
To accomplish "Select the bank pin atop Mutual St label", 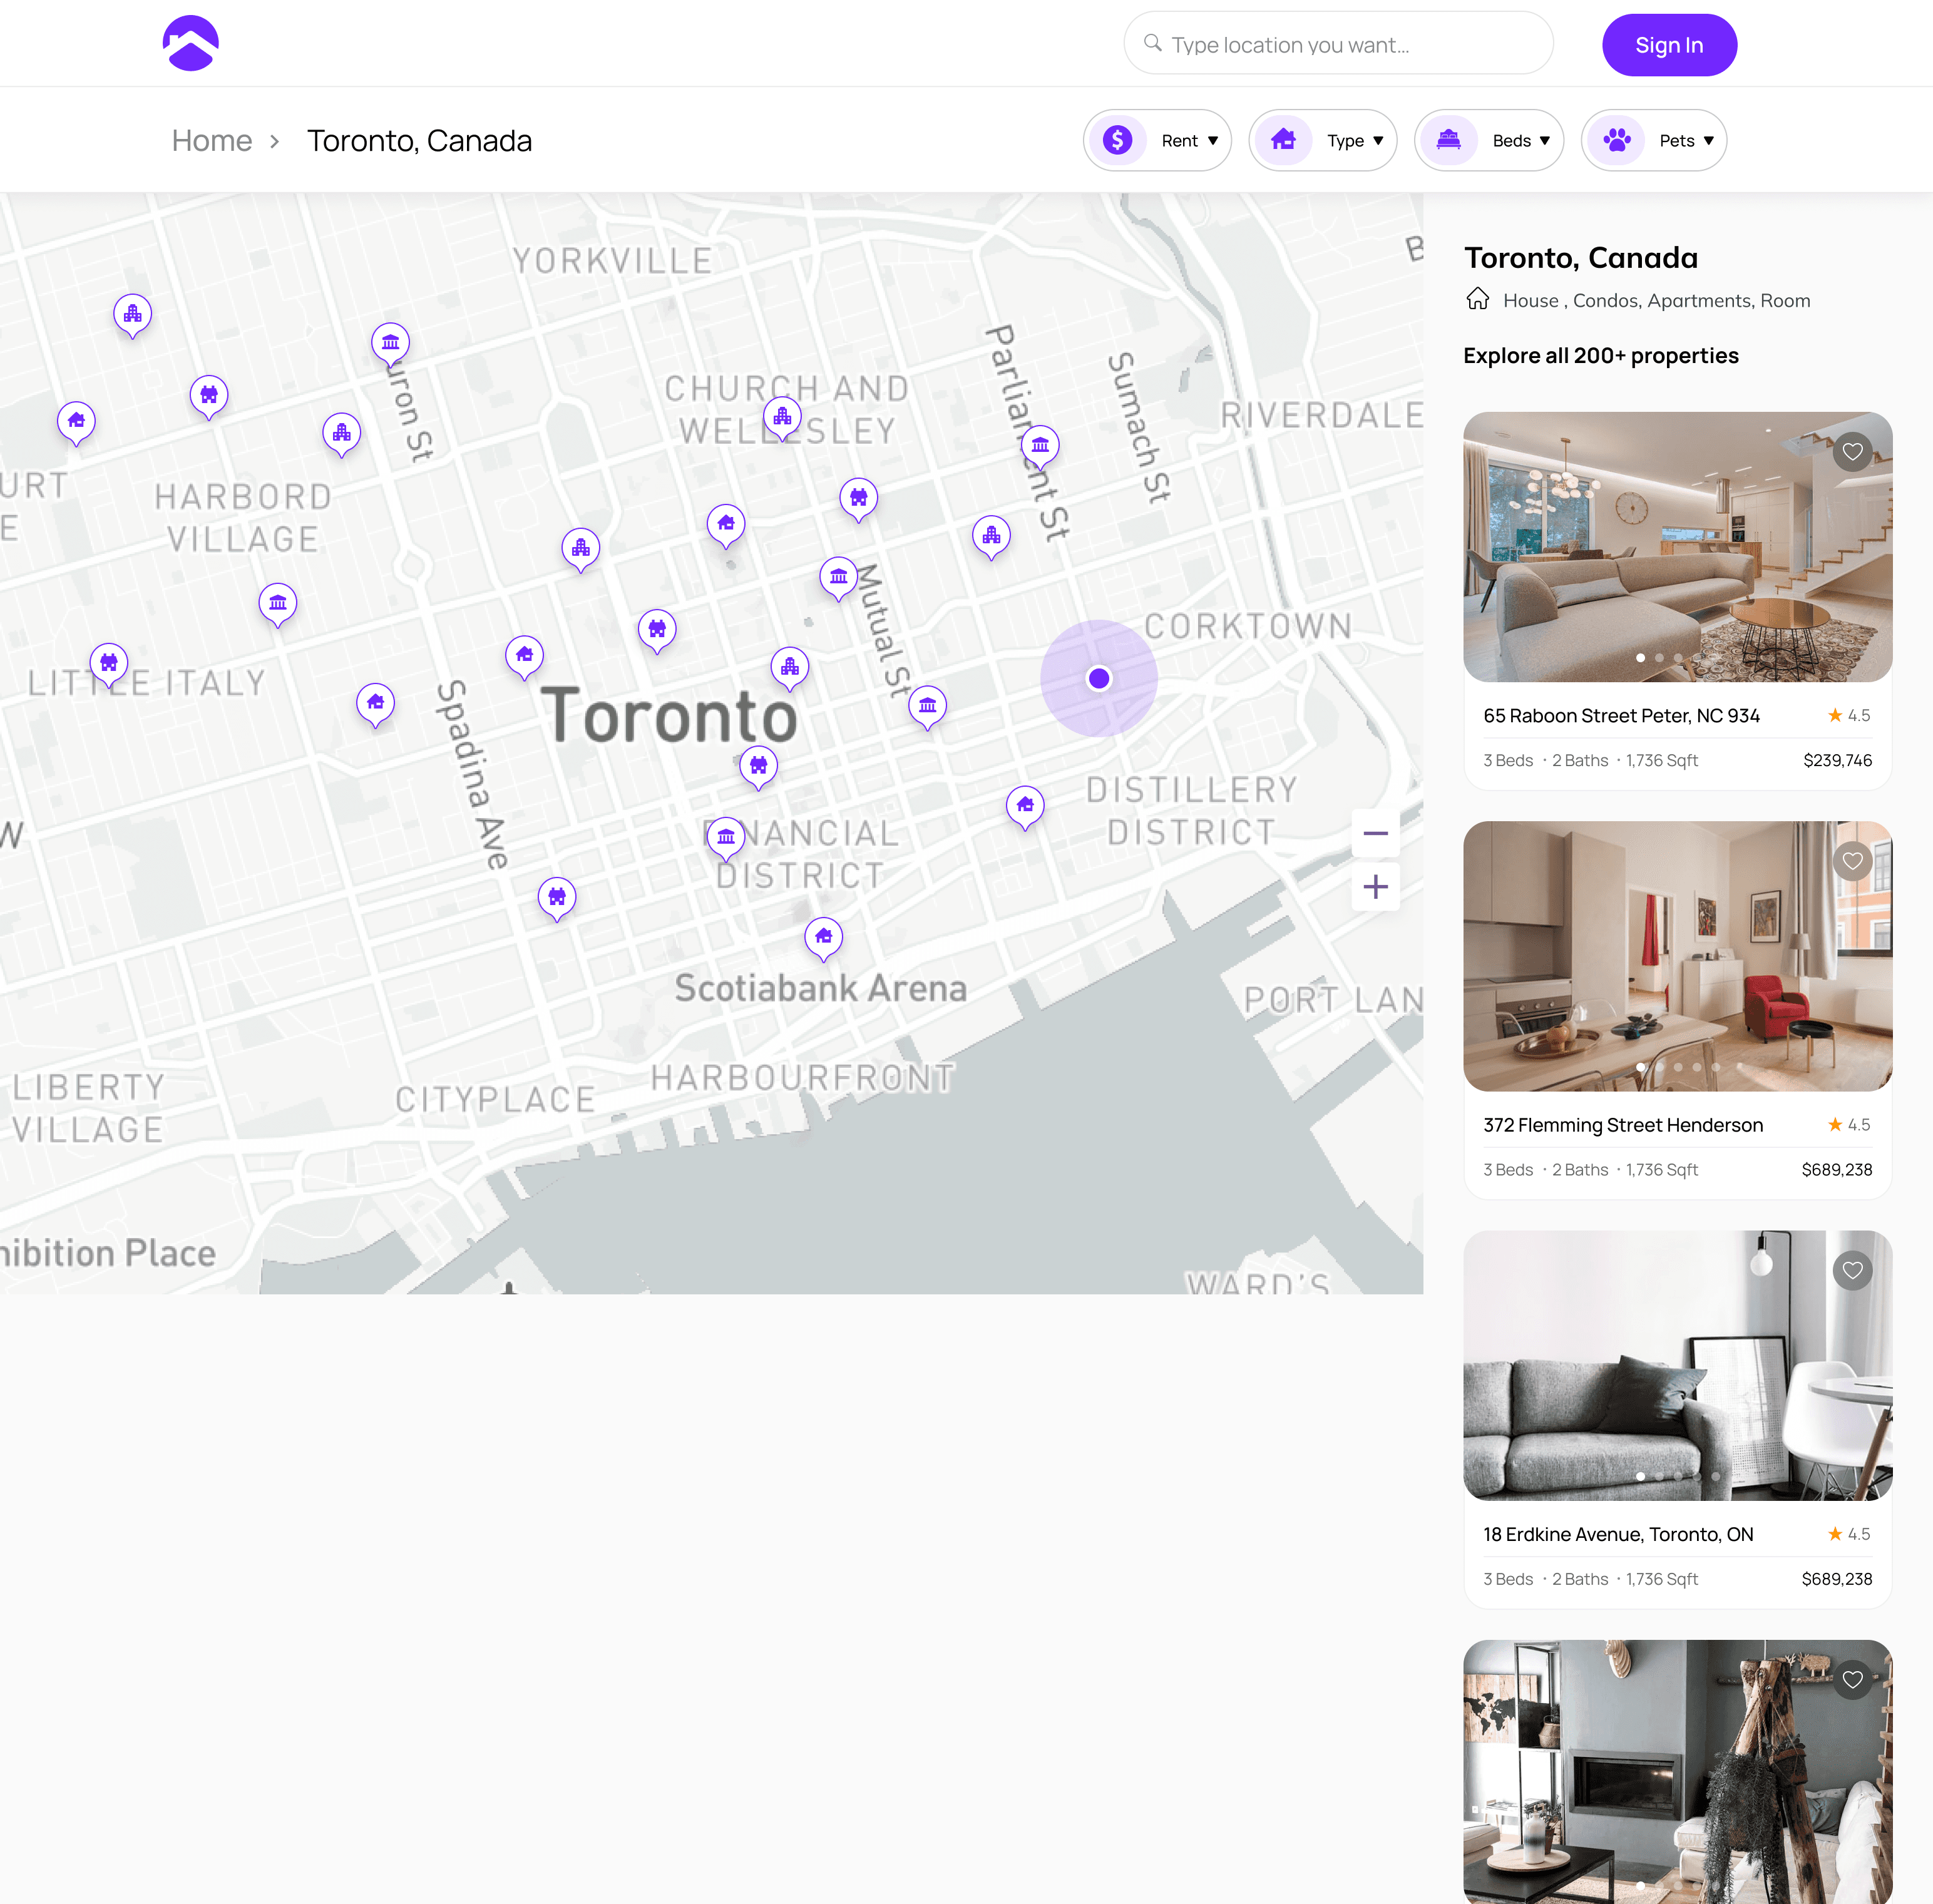I will pyautogui.click(x=838, y=578).
